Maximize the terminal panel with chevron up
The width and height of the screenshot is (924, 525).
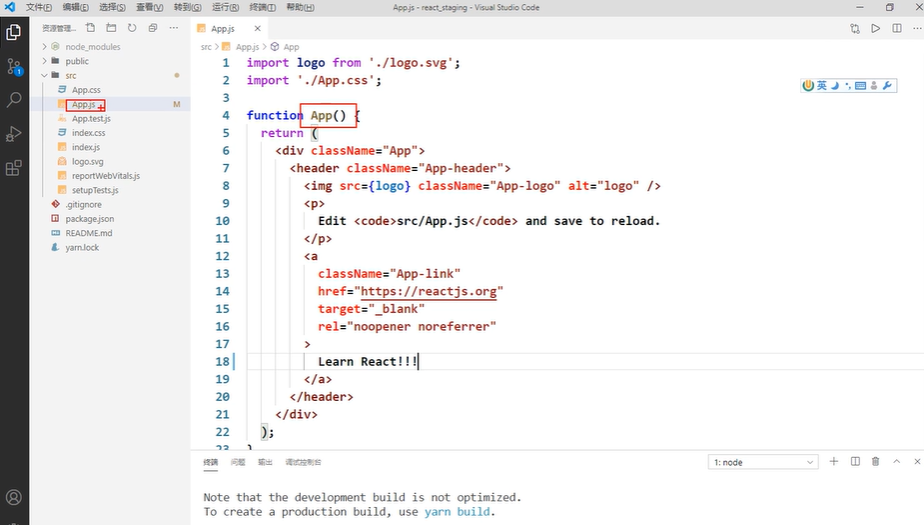pyautogui.click(x=896, y=462)
